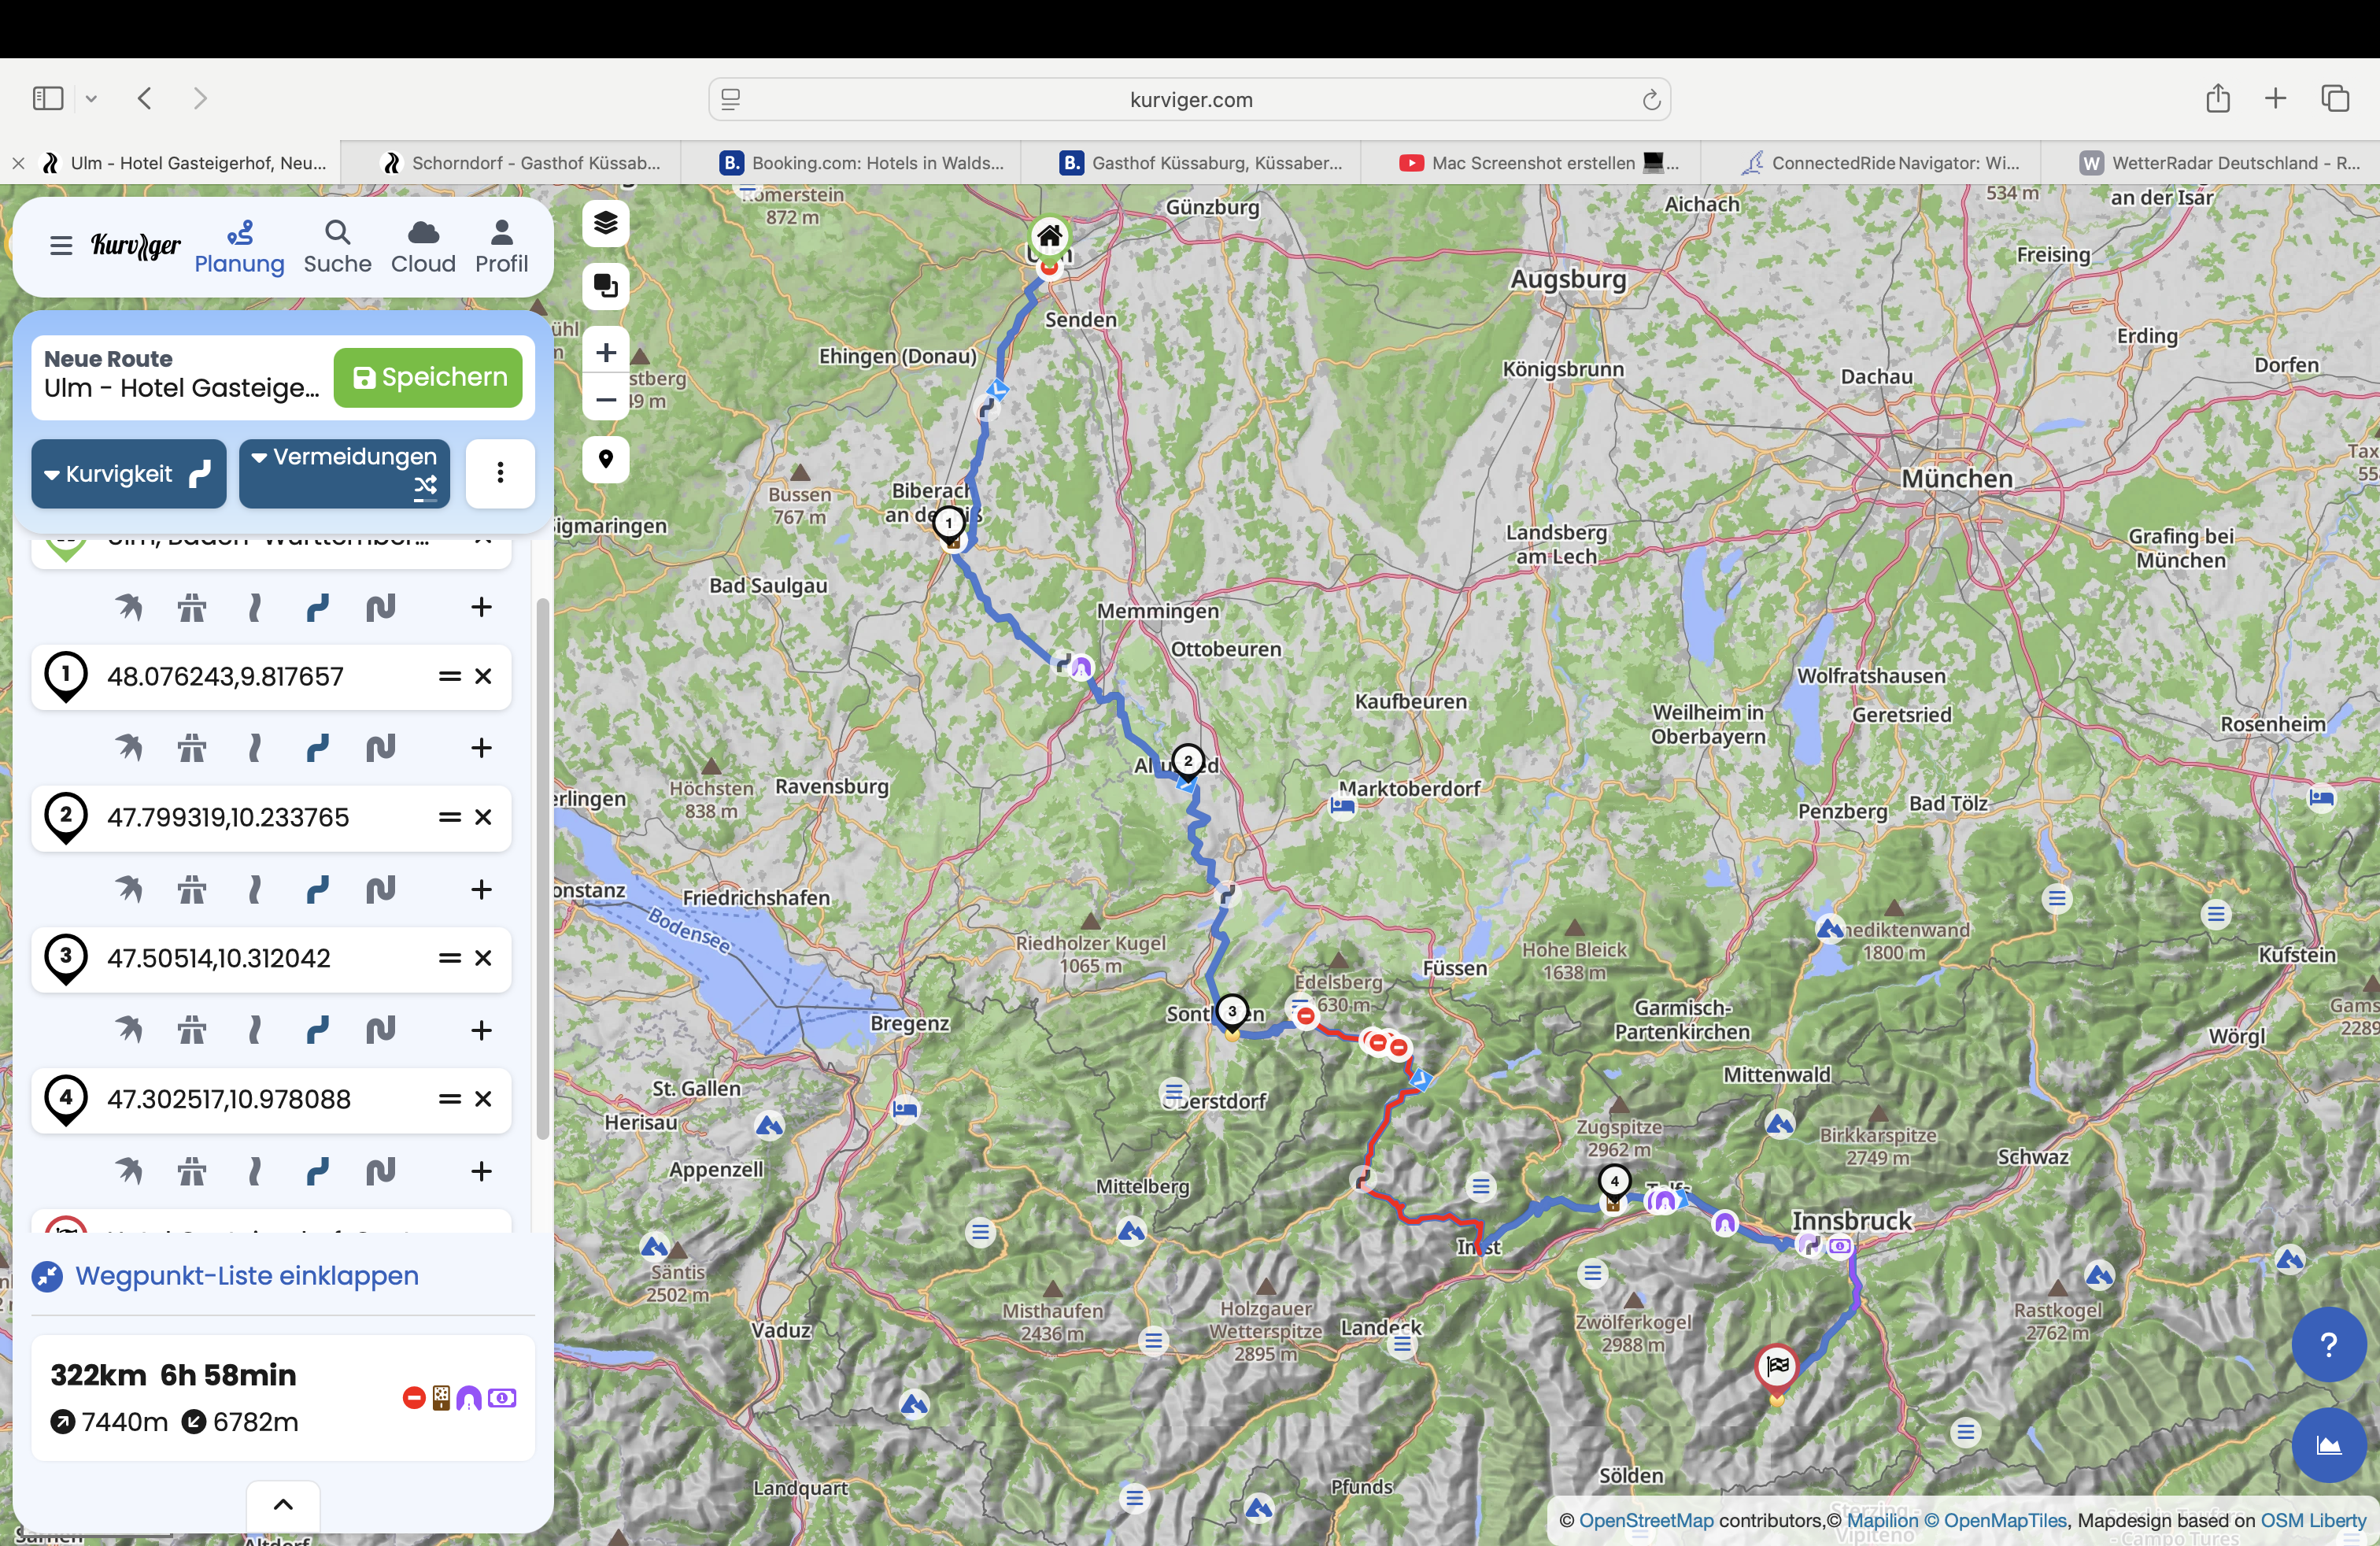Click map waypoint marker 2
The width and height of the screenshot is (2380, 1546).
[x=1188, y=762]
